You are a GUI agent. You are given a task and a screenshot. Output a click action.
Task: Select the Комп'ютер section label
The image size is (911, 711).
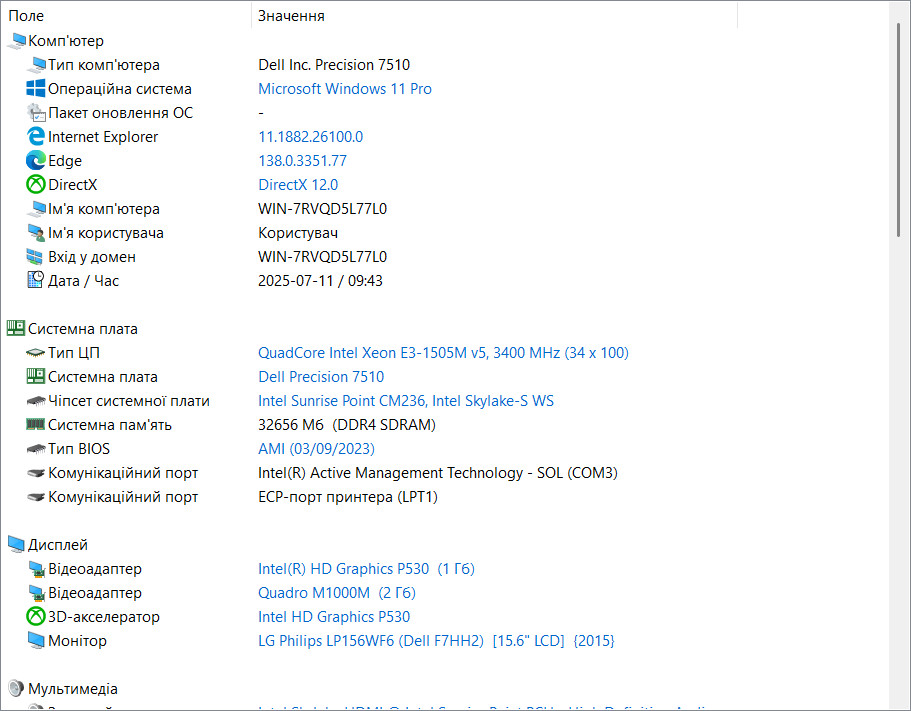pyautogui.click(x=66, y=41)
